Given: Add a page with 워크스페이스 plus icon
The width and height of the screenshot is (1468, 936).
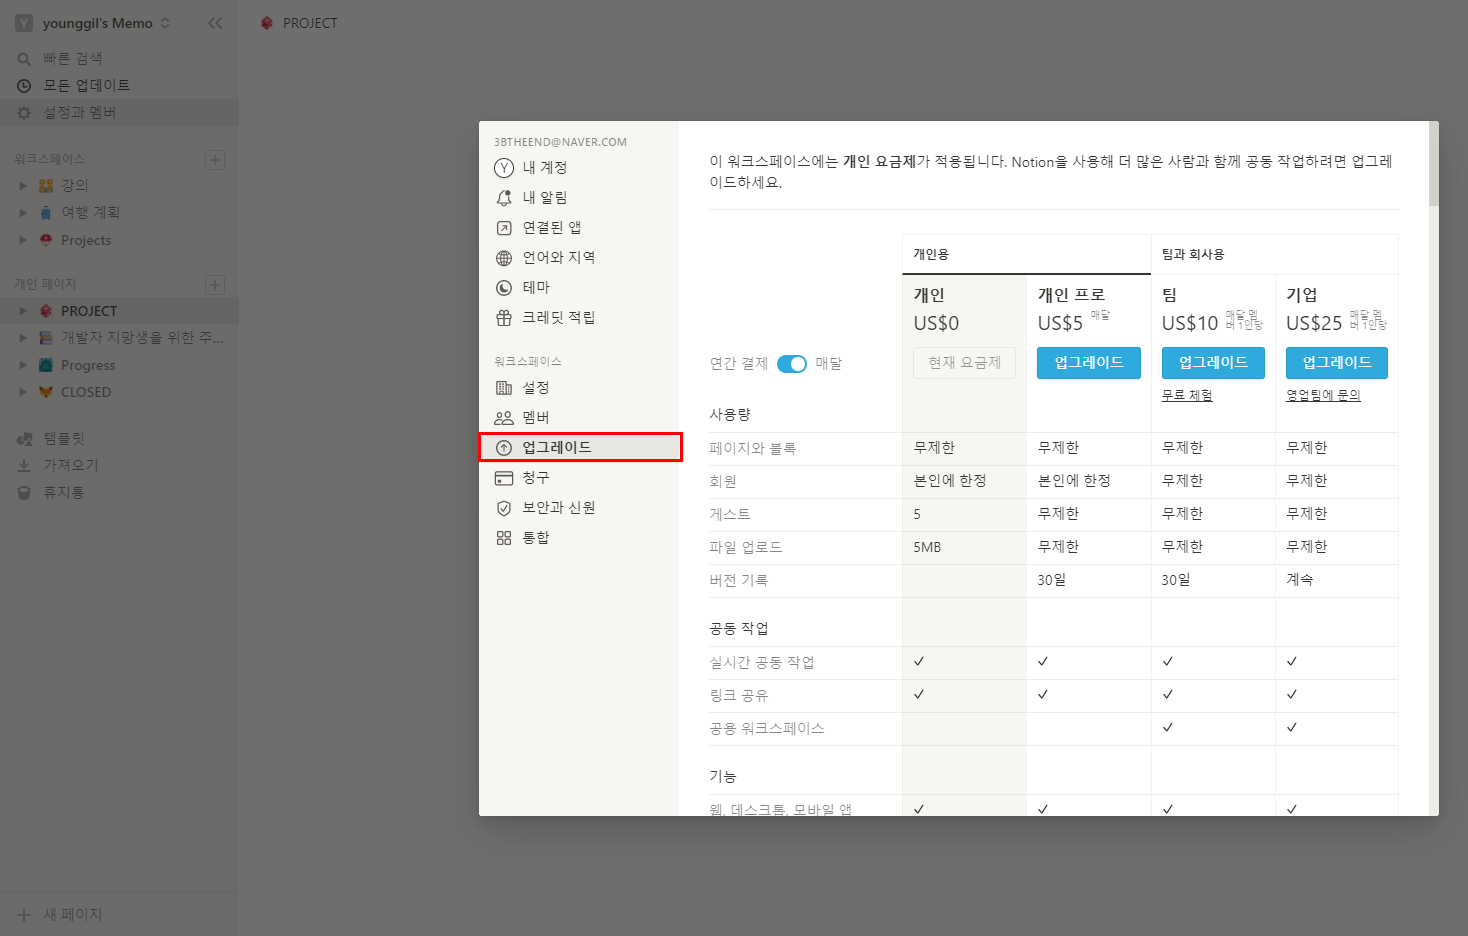Looking at the screenshot, I should coord(215,160).
